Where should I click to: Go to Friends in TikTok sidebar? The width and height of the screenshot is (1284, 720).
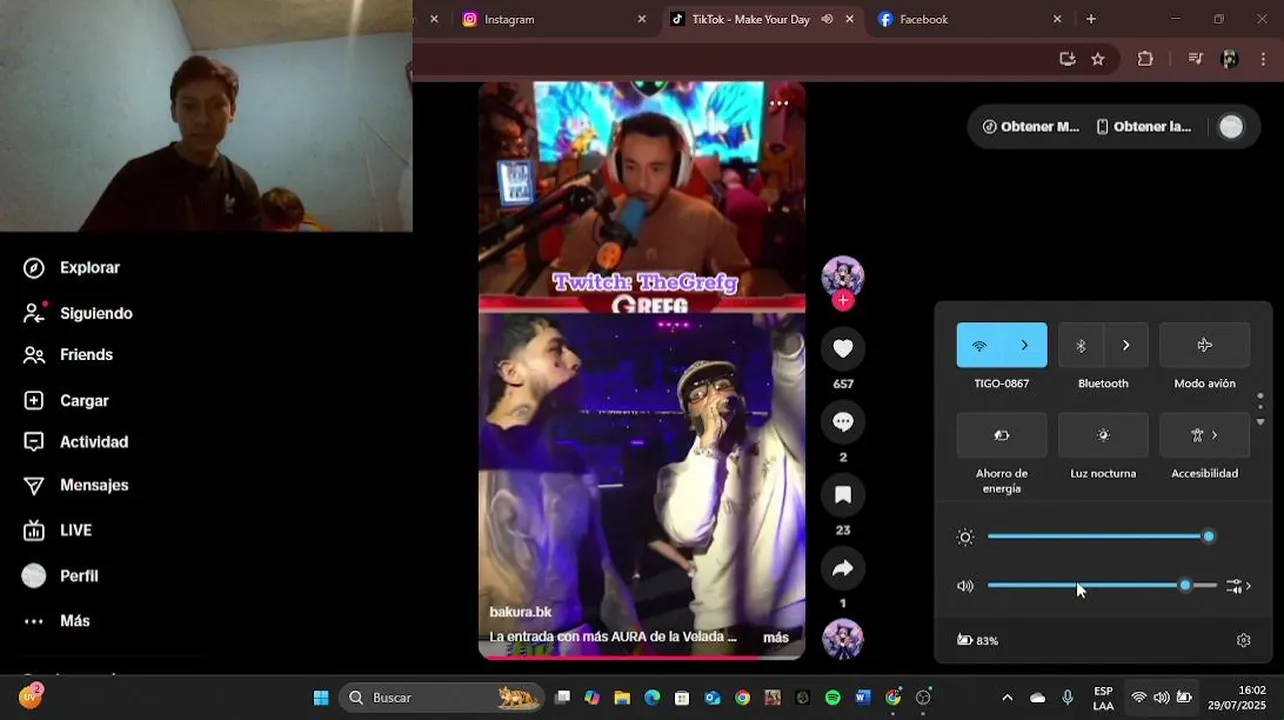click(x=68, y=355)
